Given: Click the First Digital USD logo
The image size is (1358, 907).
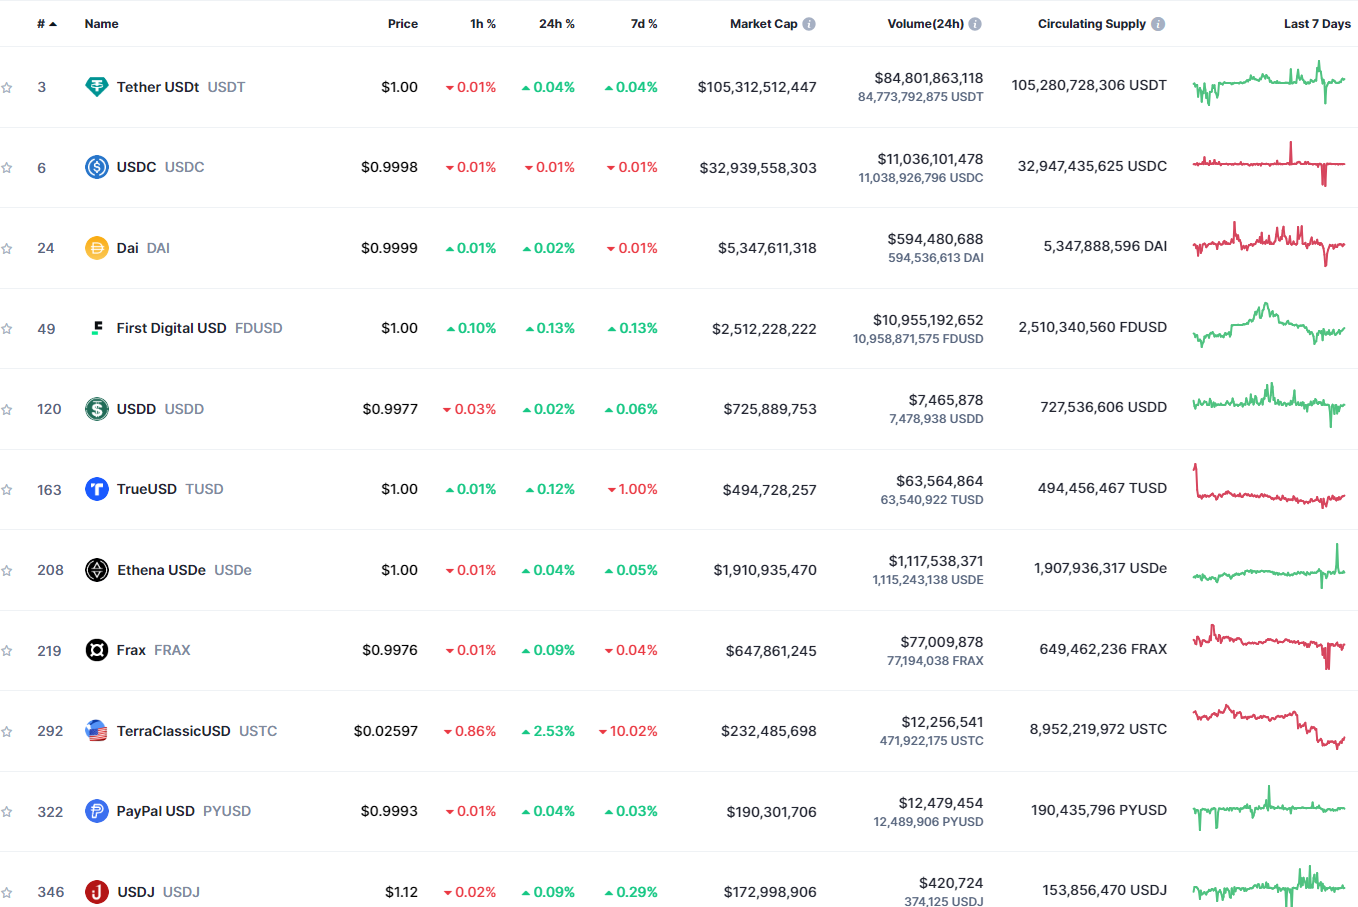Looking at the screenshot, I should coord(96,328).
